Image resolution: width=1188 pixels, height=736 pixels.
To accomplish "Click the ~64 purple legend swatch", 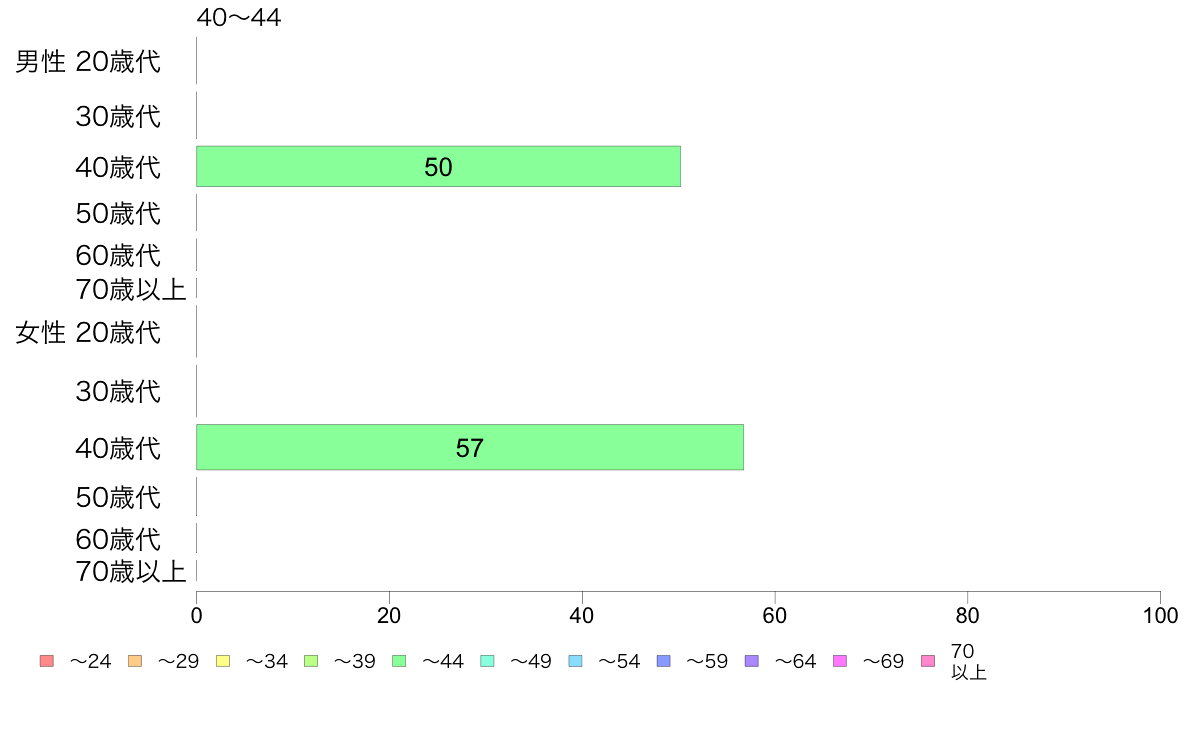I will (752, 661).
